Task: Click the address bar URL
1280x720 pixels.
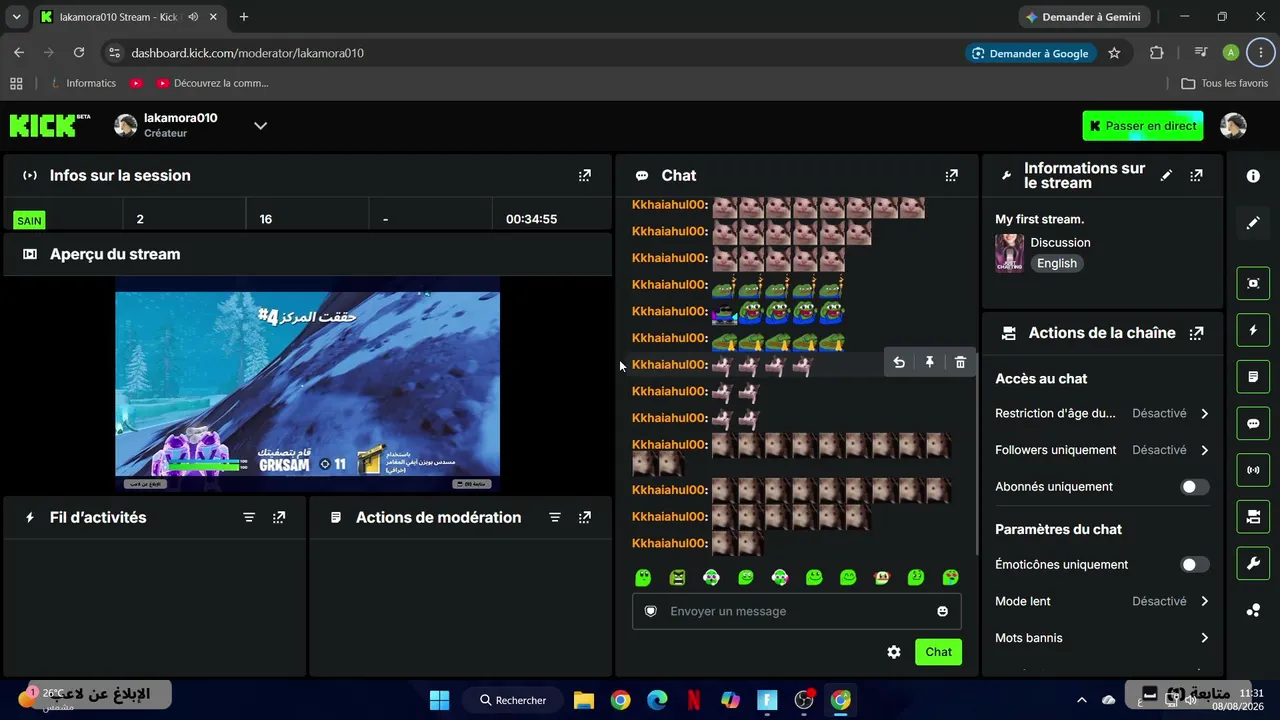Action: tap(248, 53)
